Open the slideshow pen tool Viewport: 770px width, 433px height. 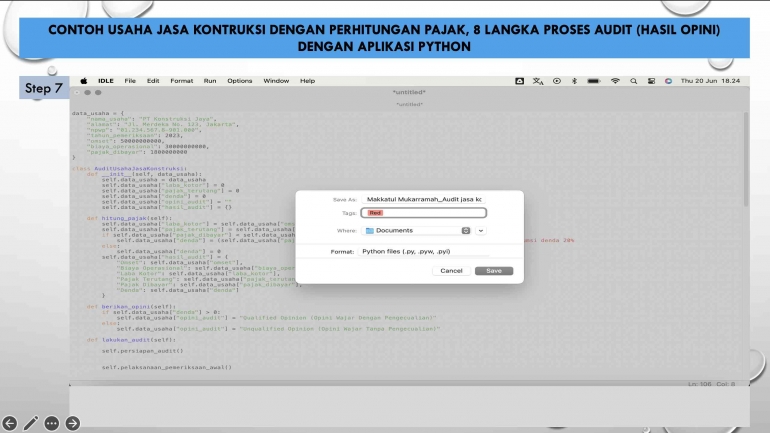(30, 423)
